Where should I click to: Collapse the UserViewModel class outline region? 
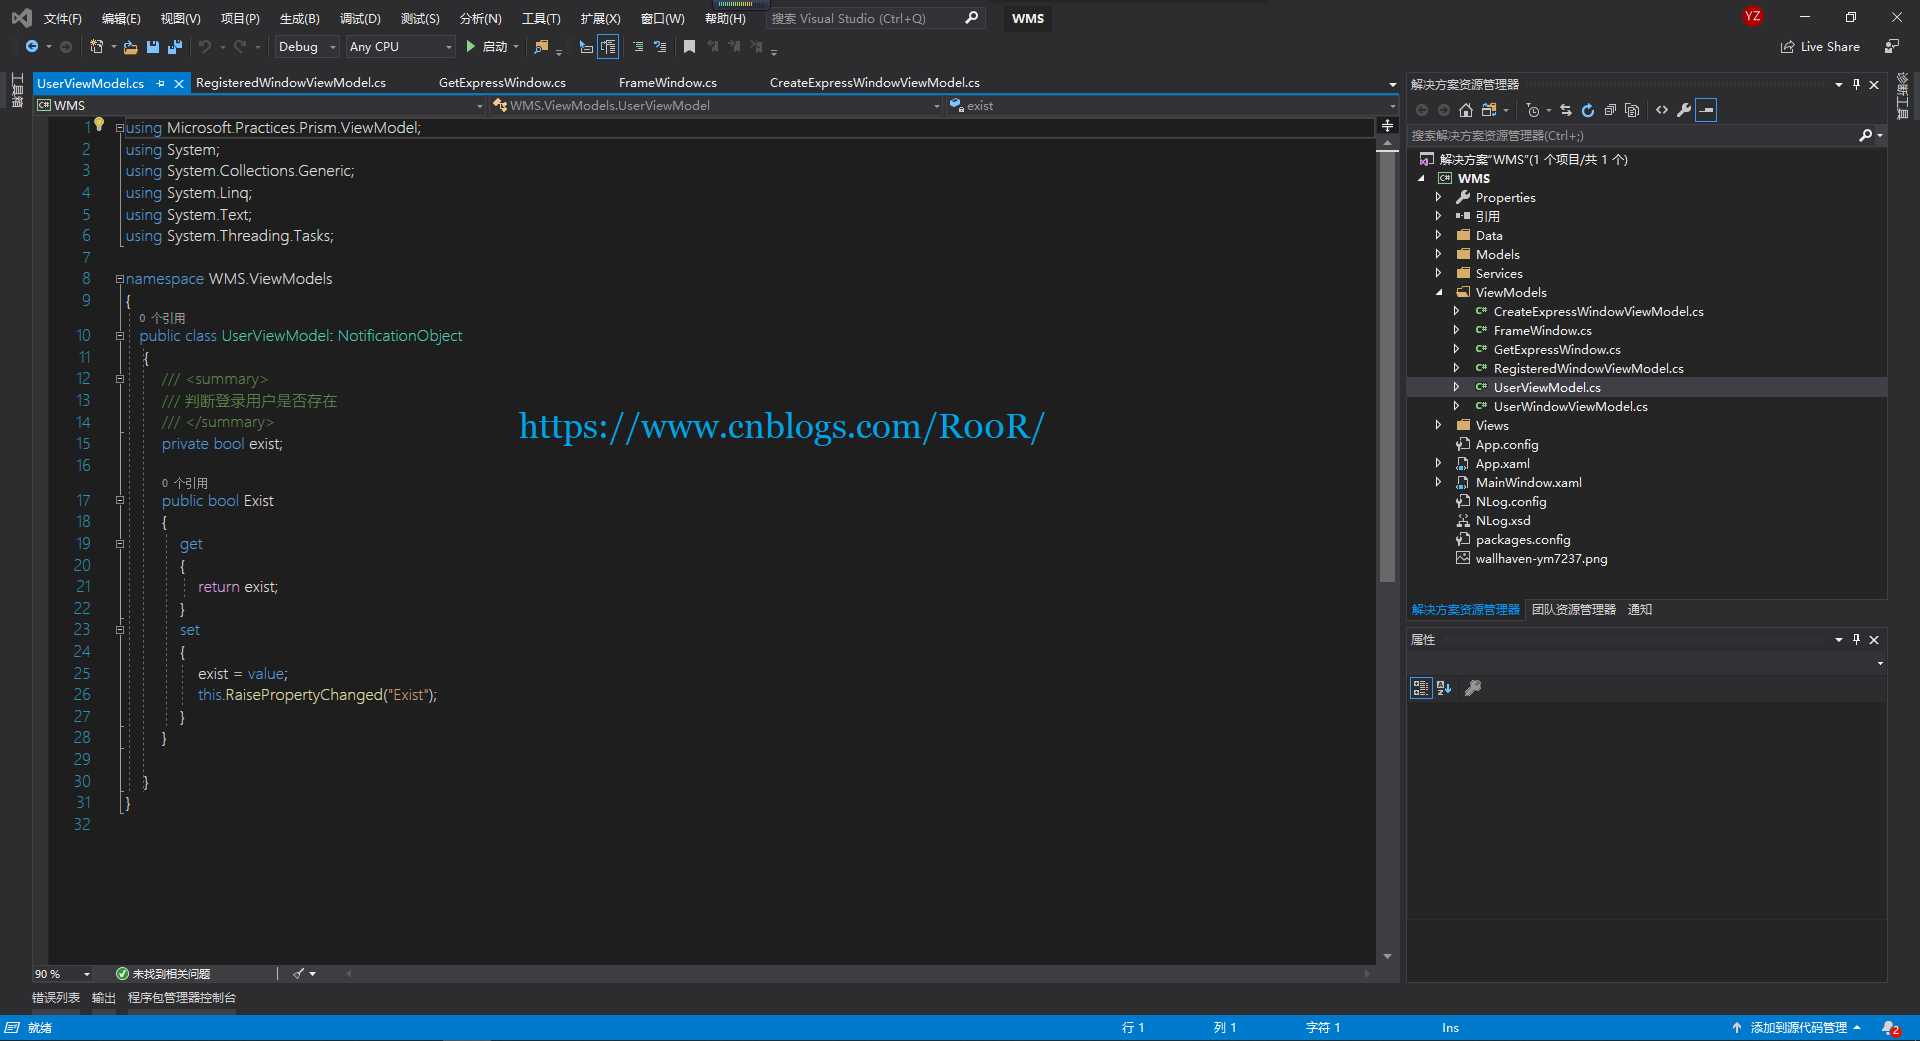coord(120,336)
